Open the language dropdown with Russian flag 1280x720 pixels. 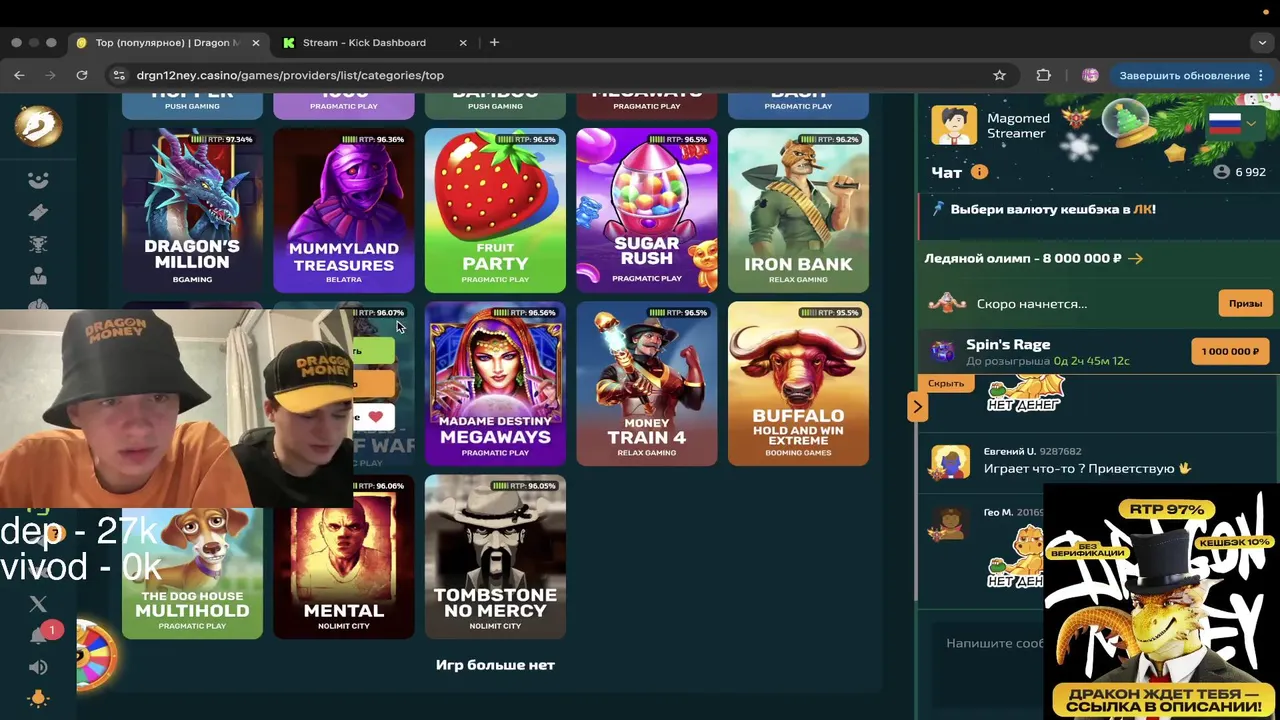tap(1233, 123)
